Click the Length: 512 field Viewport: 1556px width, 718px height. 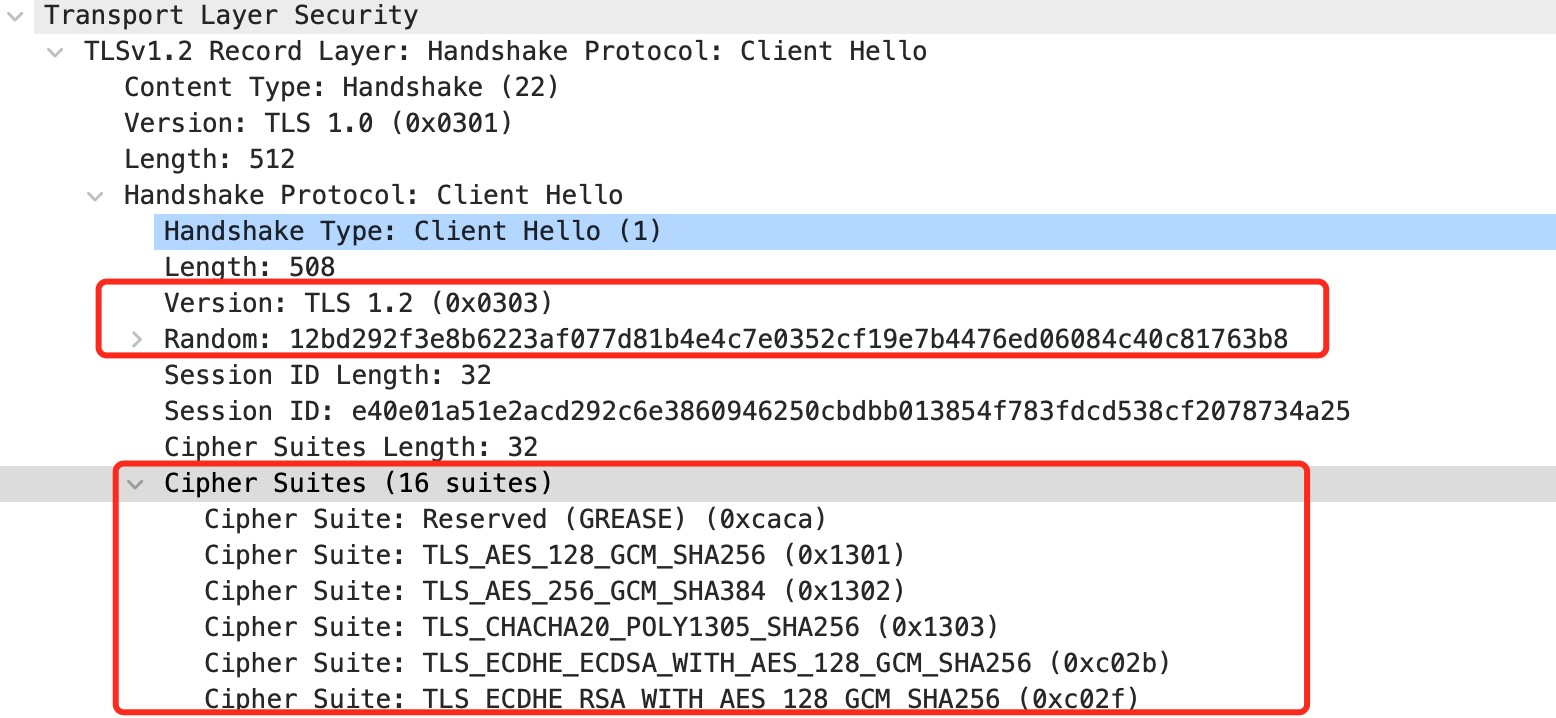209,159
